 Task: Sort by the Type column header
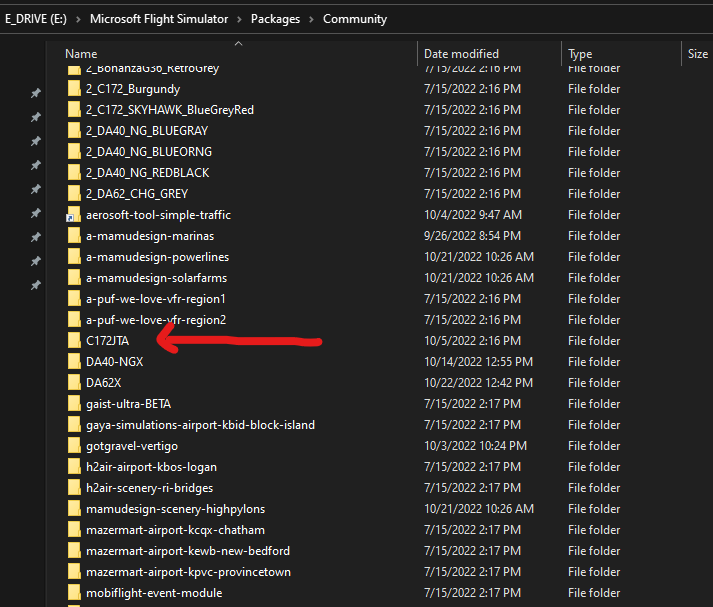(580, 54)
